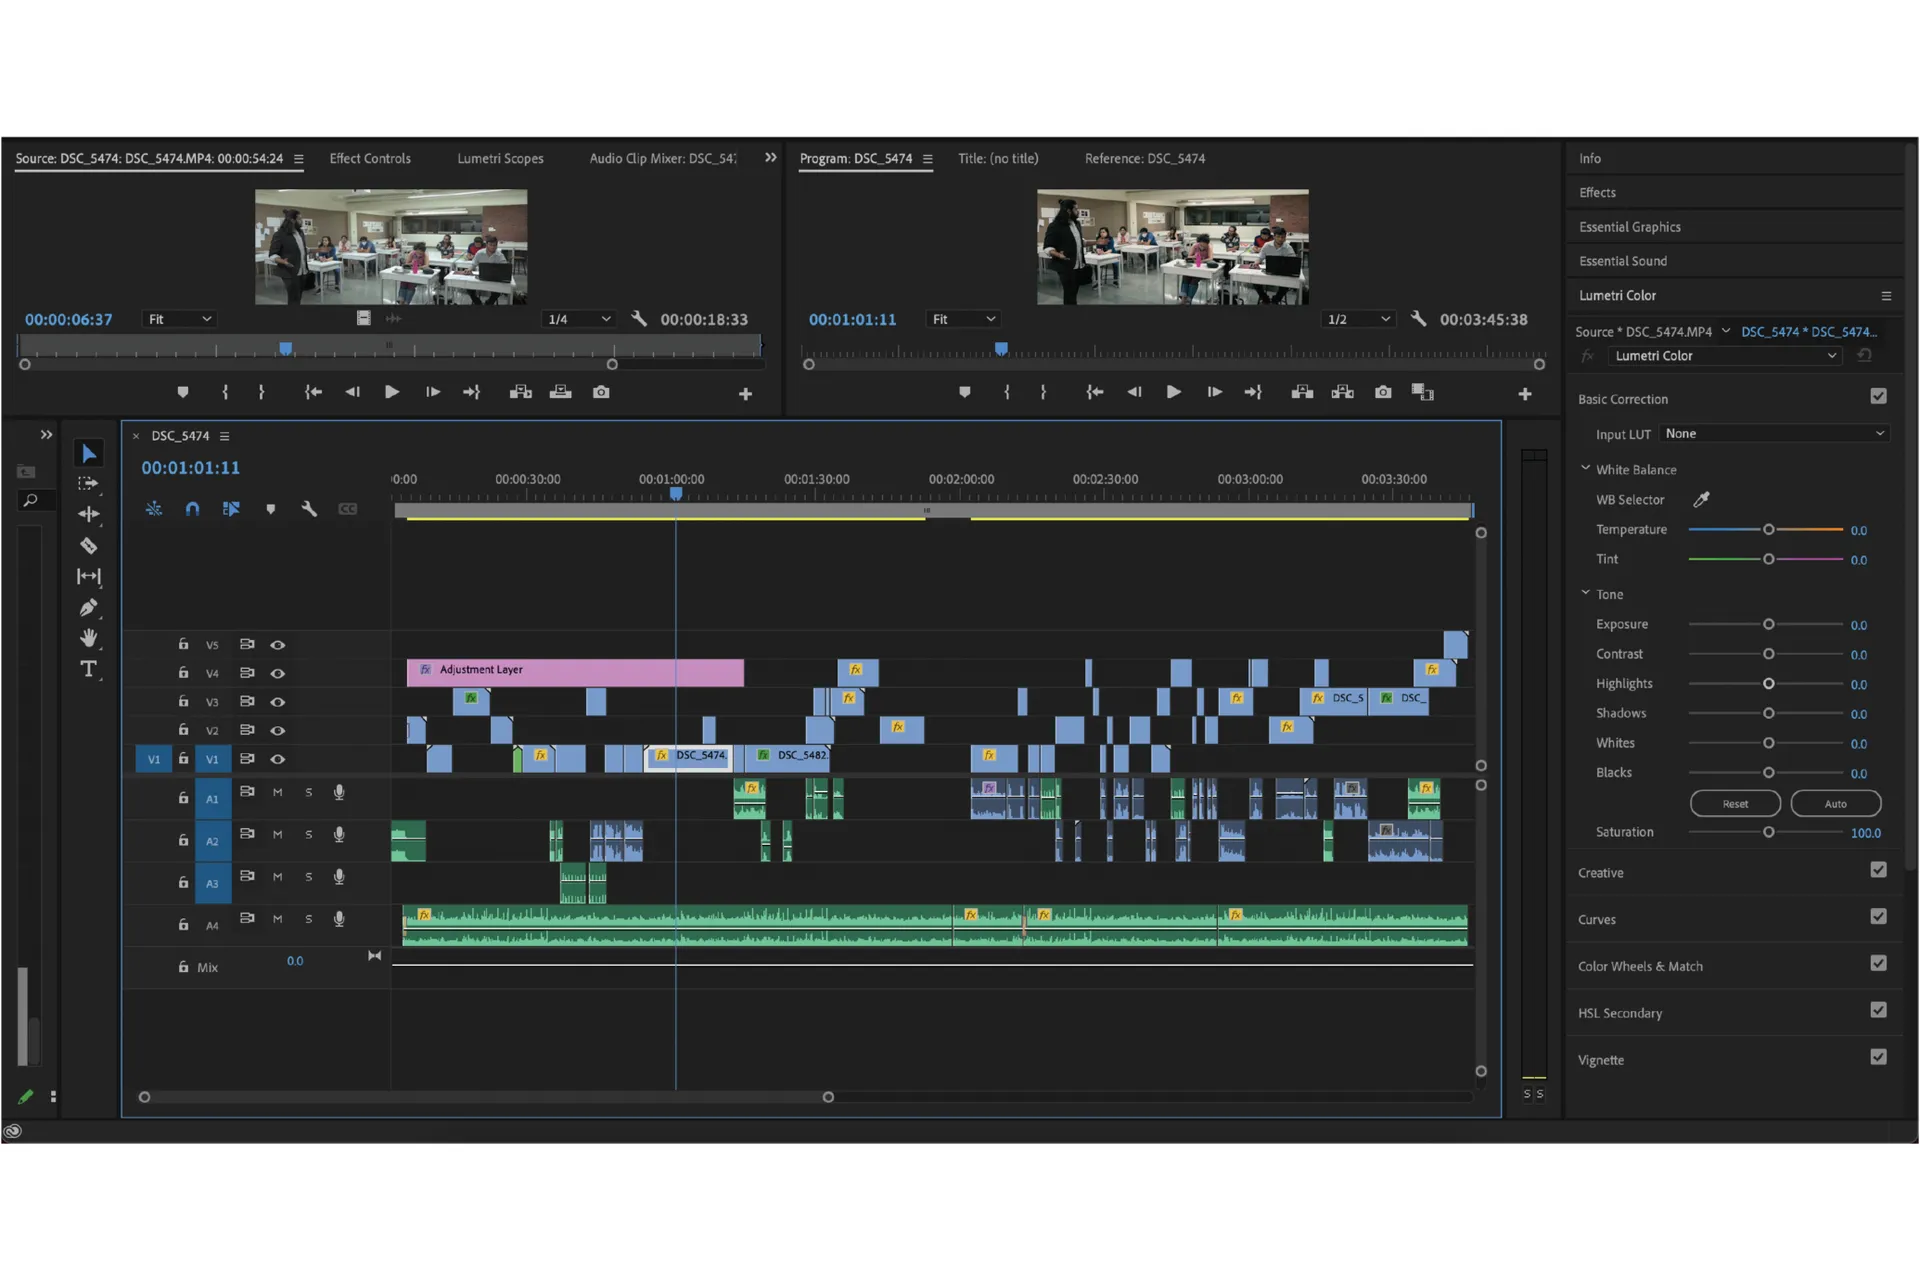Select the Pen tool
The height and width of the screenshot is (1280, 1920).
[x=89, y=608]
